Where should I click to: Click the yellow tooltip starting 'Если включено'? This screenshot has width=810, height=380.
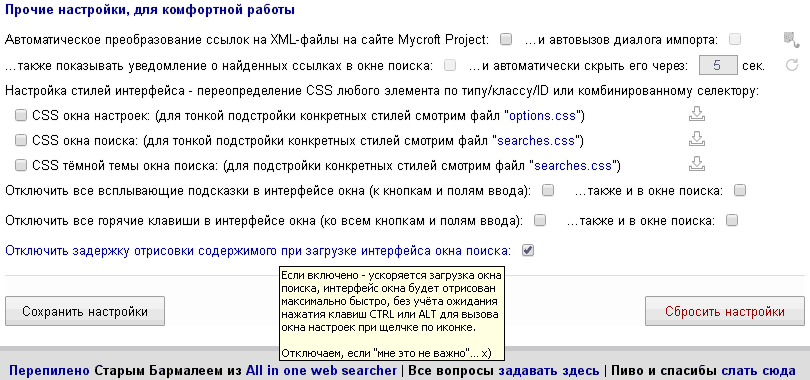point(392,313)
